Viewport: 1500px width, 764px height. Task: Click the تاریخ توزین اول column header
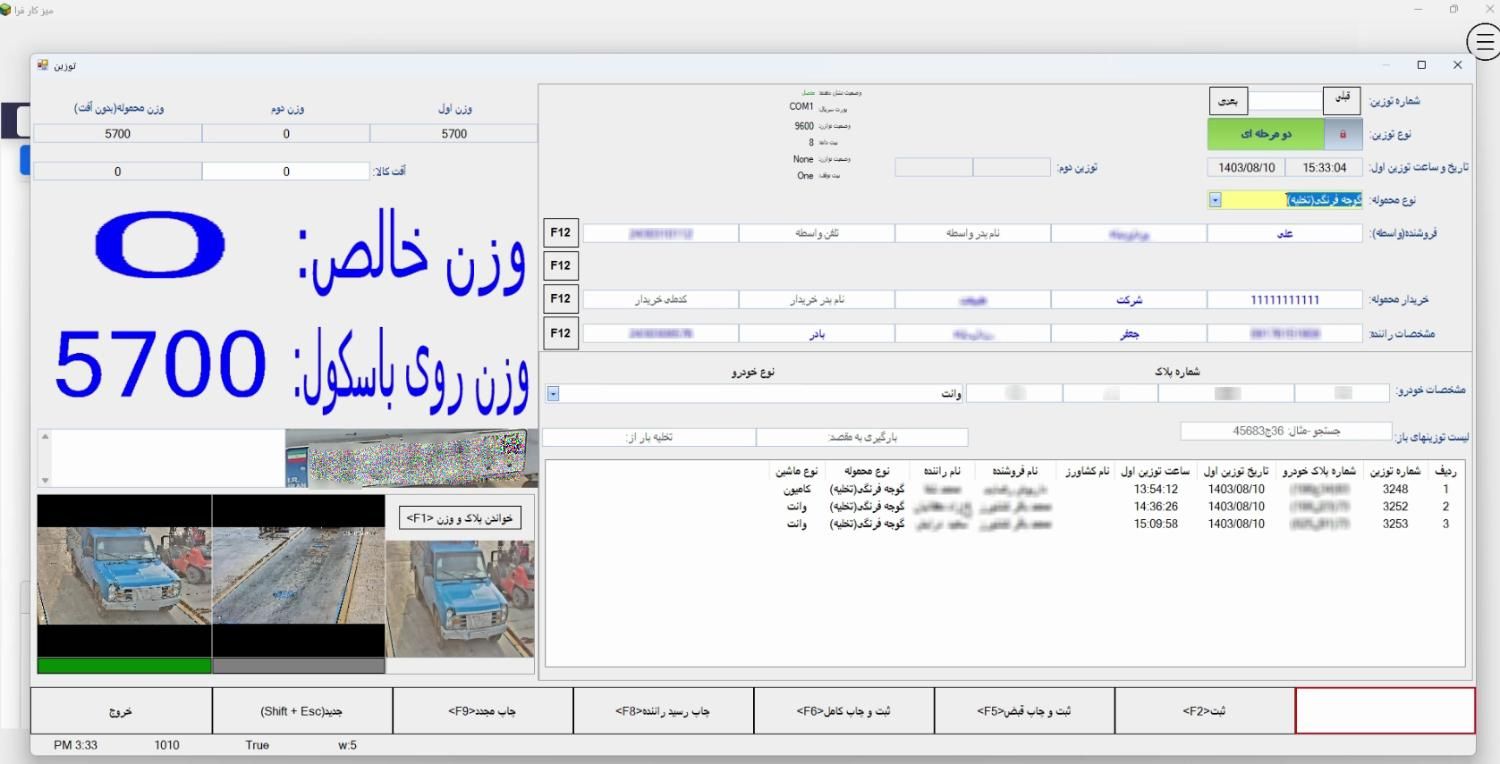click(1236, 471)
